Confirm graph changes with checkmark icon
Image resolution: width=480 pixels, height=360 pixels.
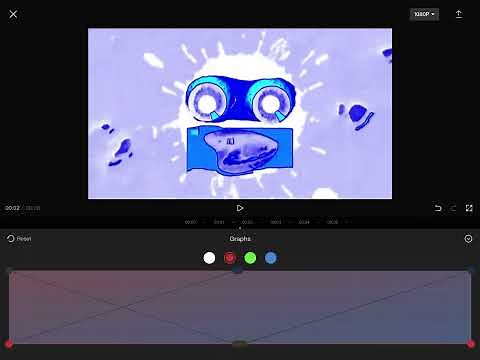[468, 239]
